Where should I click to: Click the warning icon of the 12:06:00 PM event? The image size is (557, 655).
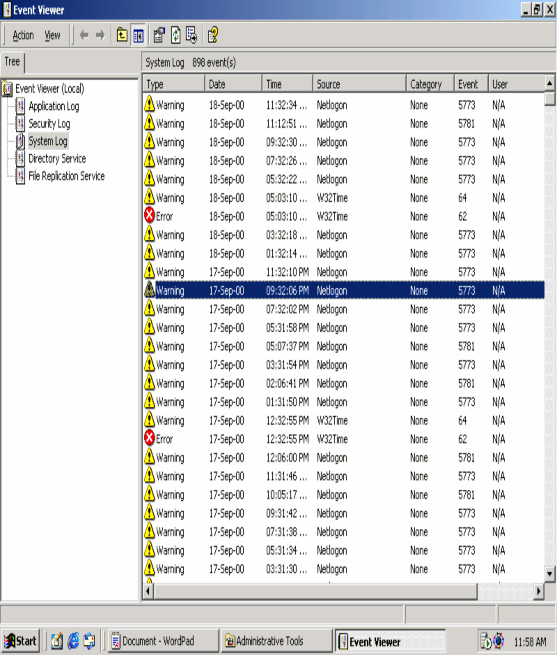click(x=149, y=457)
